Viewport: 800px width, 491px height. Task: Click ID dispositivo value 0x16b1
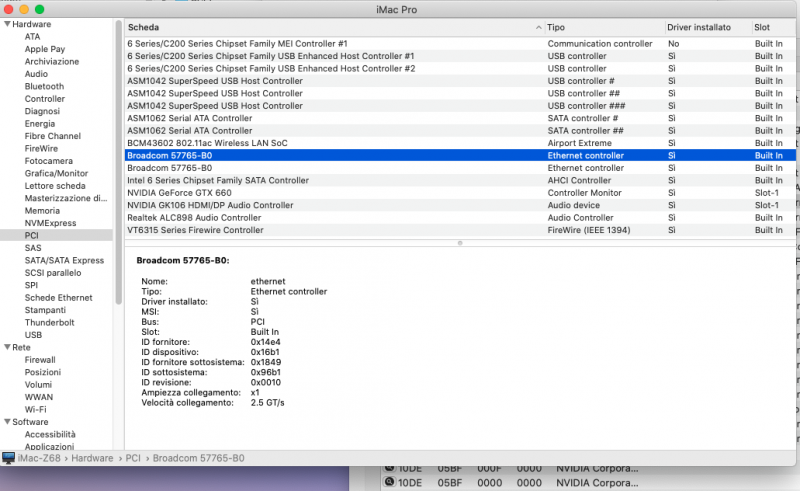[x=265, y=352]
